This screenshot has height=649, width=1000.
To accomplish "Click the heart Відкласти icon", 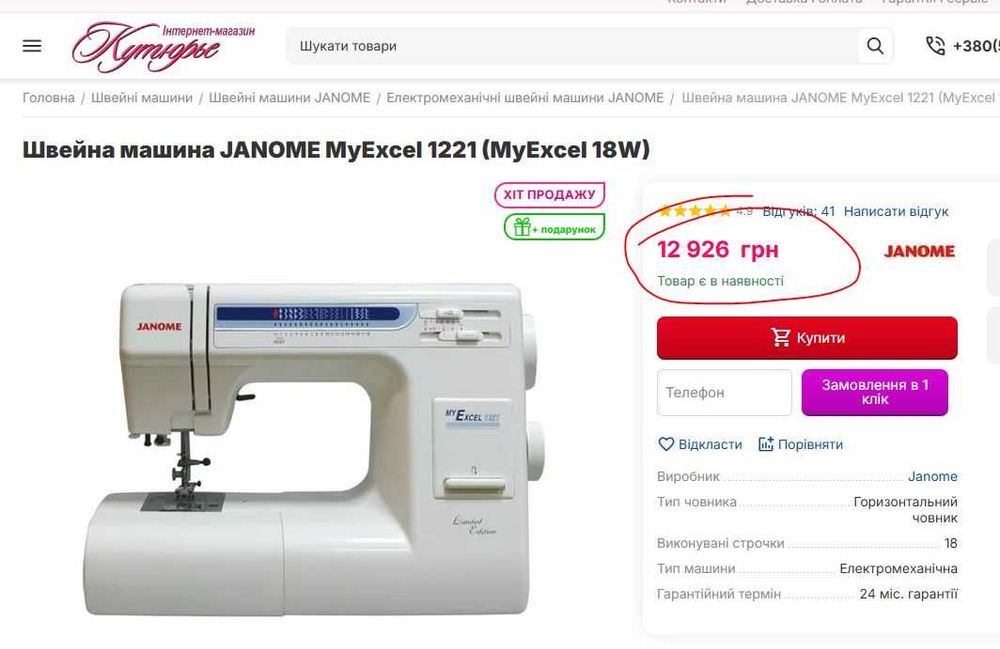I will coord(666,444).
